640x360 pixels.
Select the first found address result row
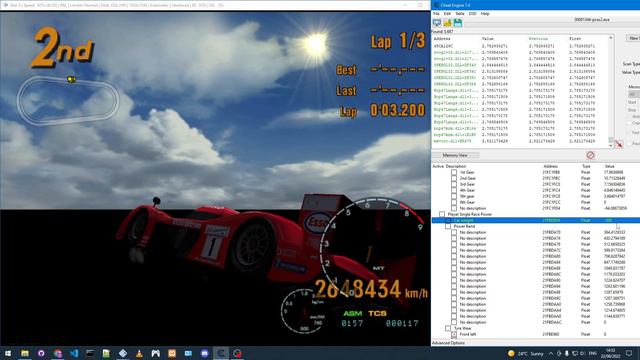point(520,46)
